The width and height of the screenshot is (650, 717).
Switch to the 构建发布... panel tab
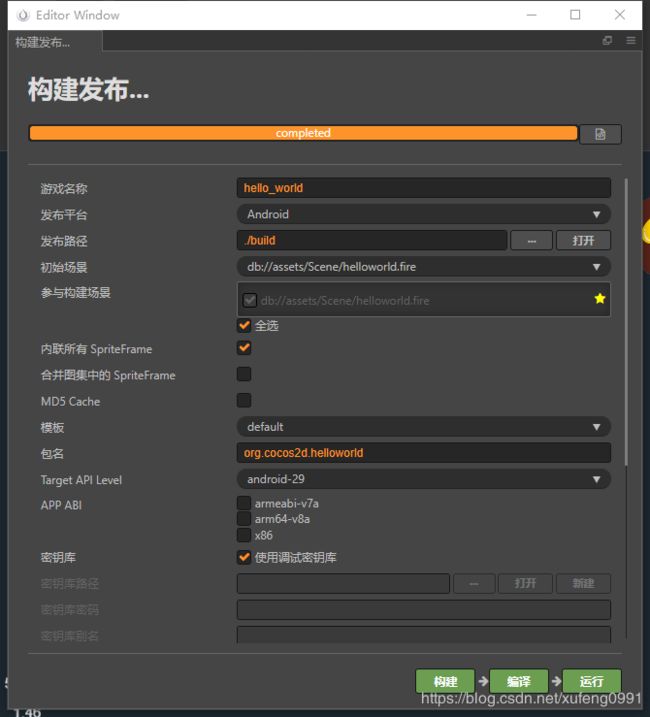click(x=55, y=42)
